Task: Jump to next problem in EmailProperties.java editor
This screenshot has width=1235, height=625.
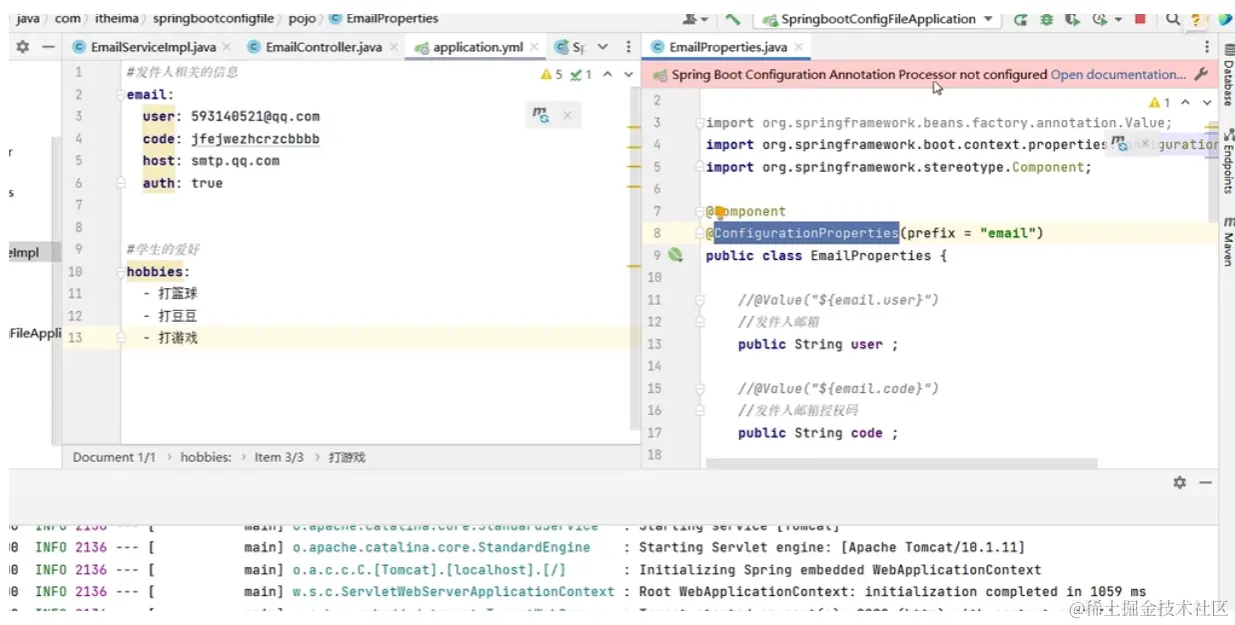Action: tap(1206, 102)
